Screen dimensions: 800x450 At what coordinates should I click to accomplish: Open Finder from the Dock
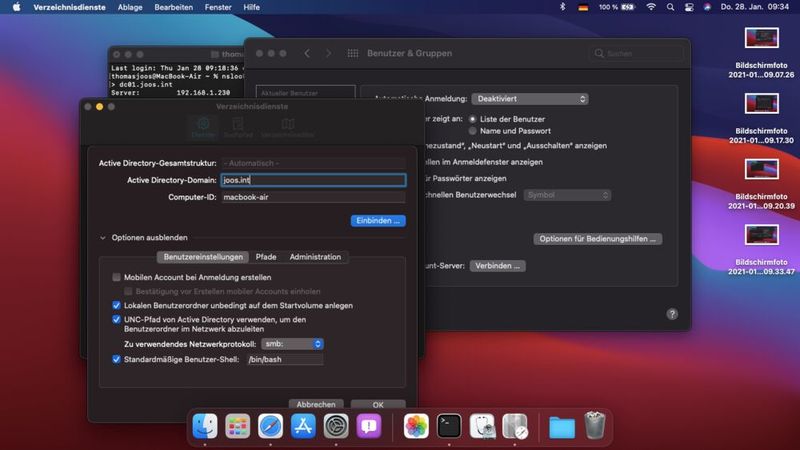[205, 426]
